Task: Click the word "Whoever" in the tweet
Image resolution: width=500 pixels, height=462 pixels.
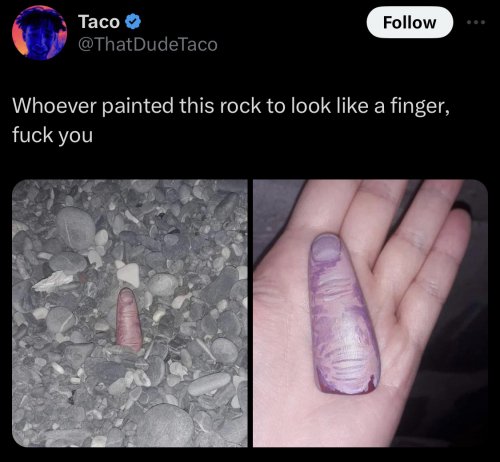Action: point(54,106)
